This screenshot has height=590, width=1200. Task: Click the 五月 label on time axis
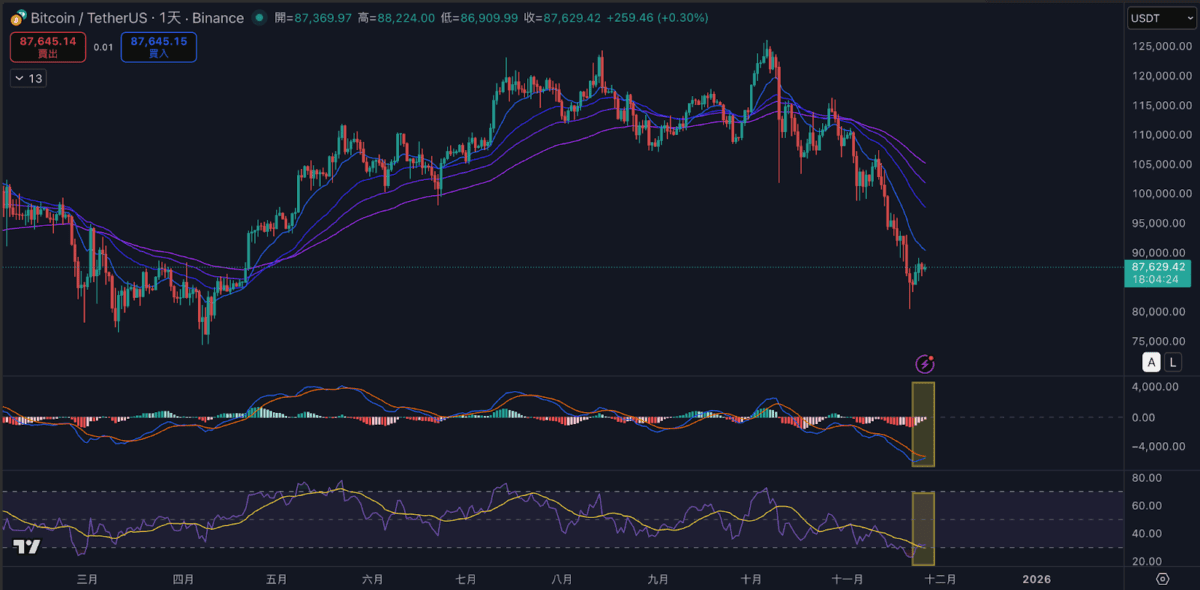point(277,579)
